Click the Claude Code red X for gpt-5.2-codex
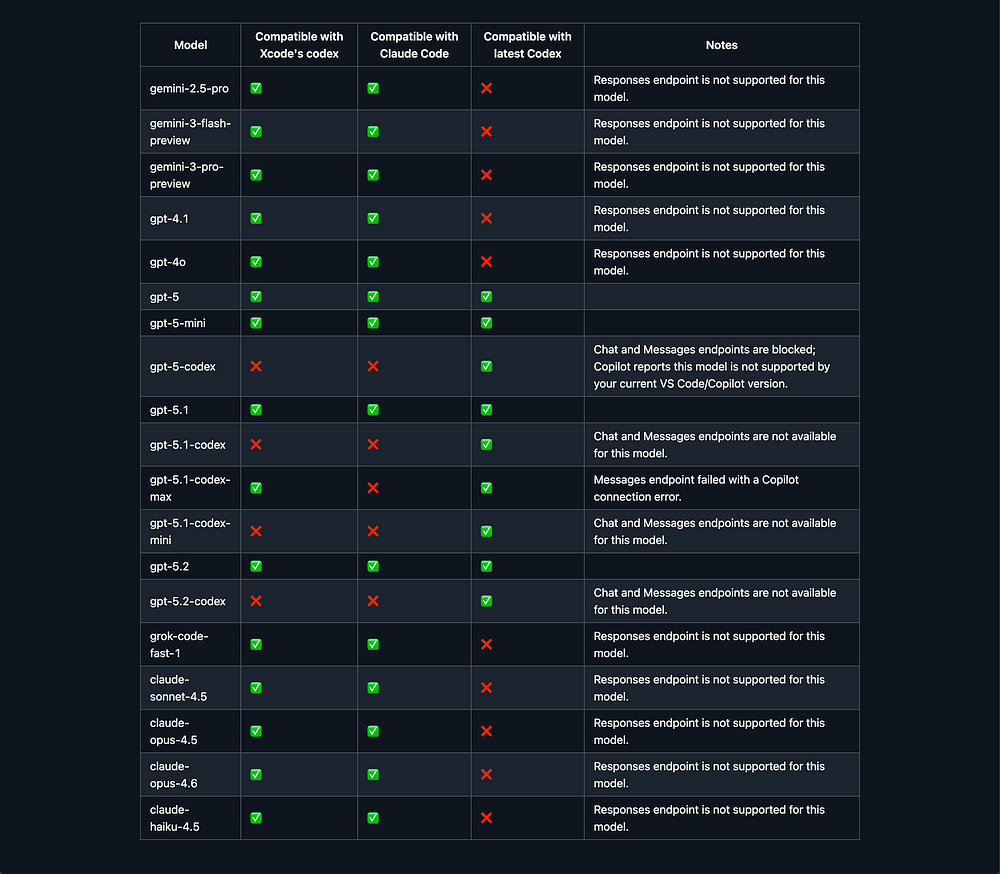1000x874 pixels. 373,601
